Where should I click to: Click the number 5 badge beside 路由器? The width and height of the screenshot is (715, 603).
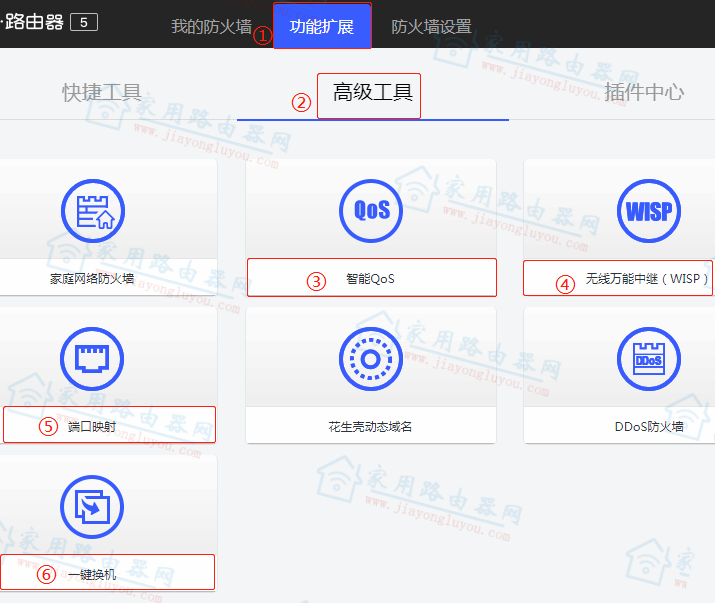83,21
